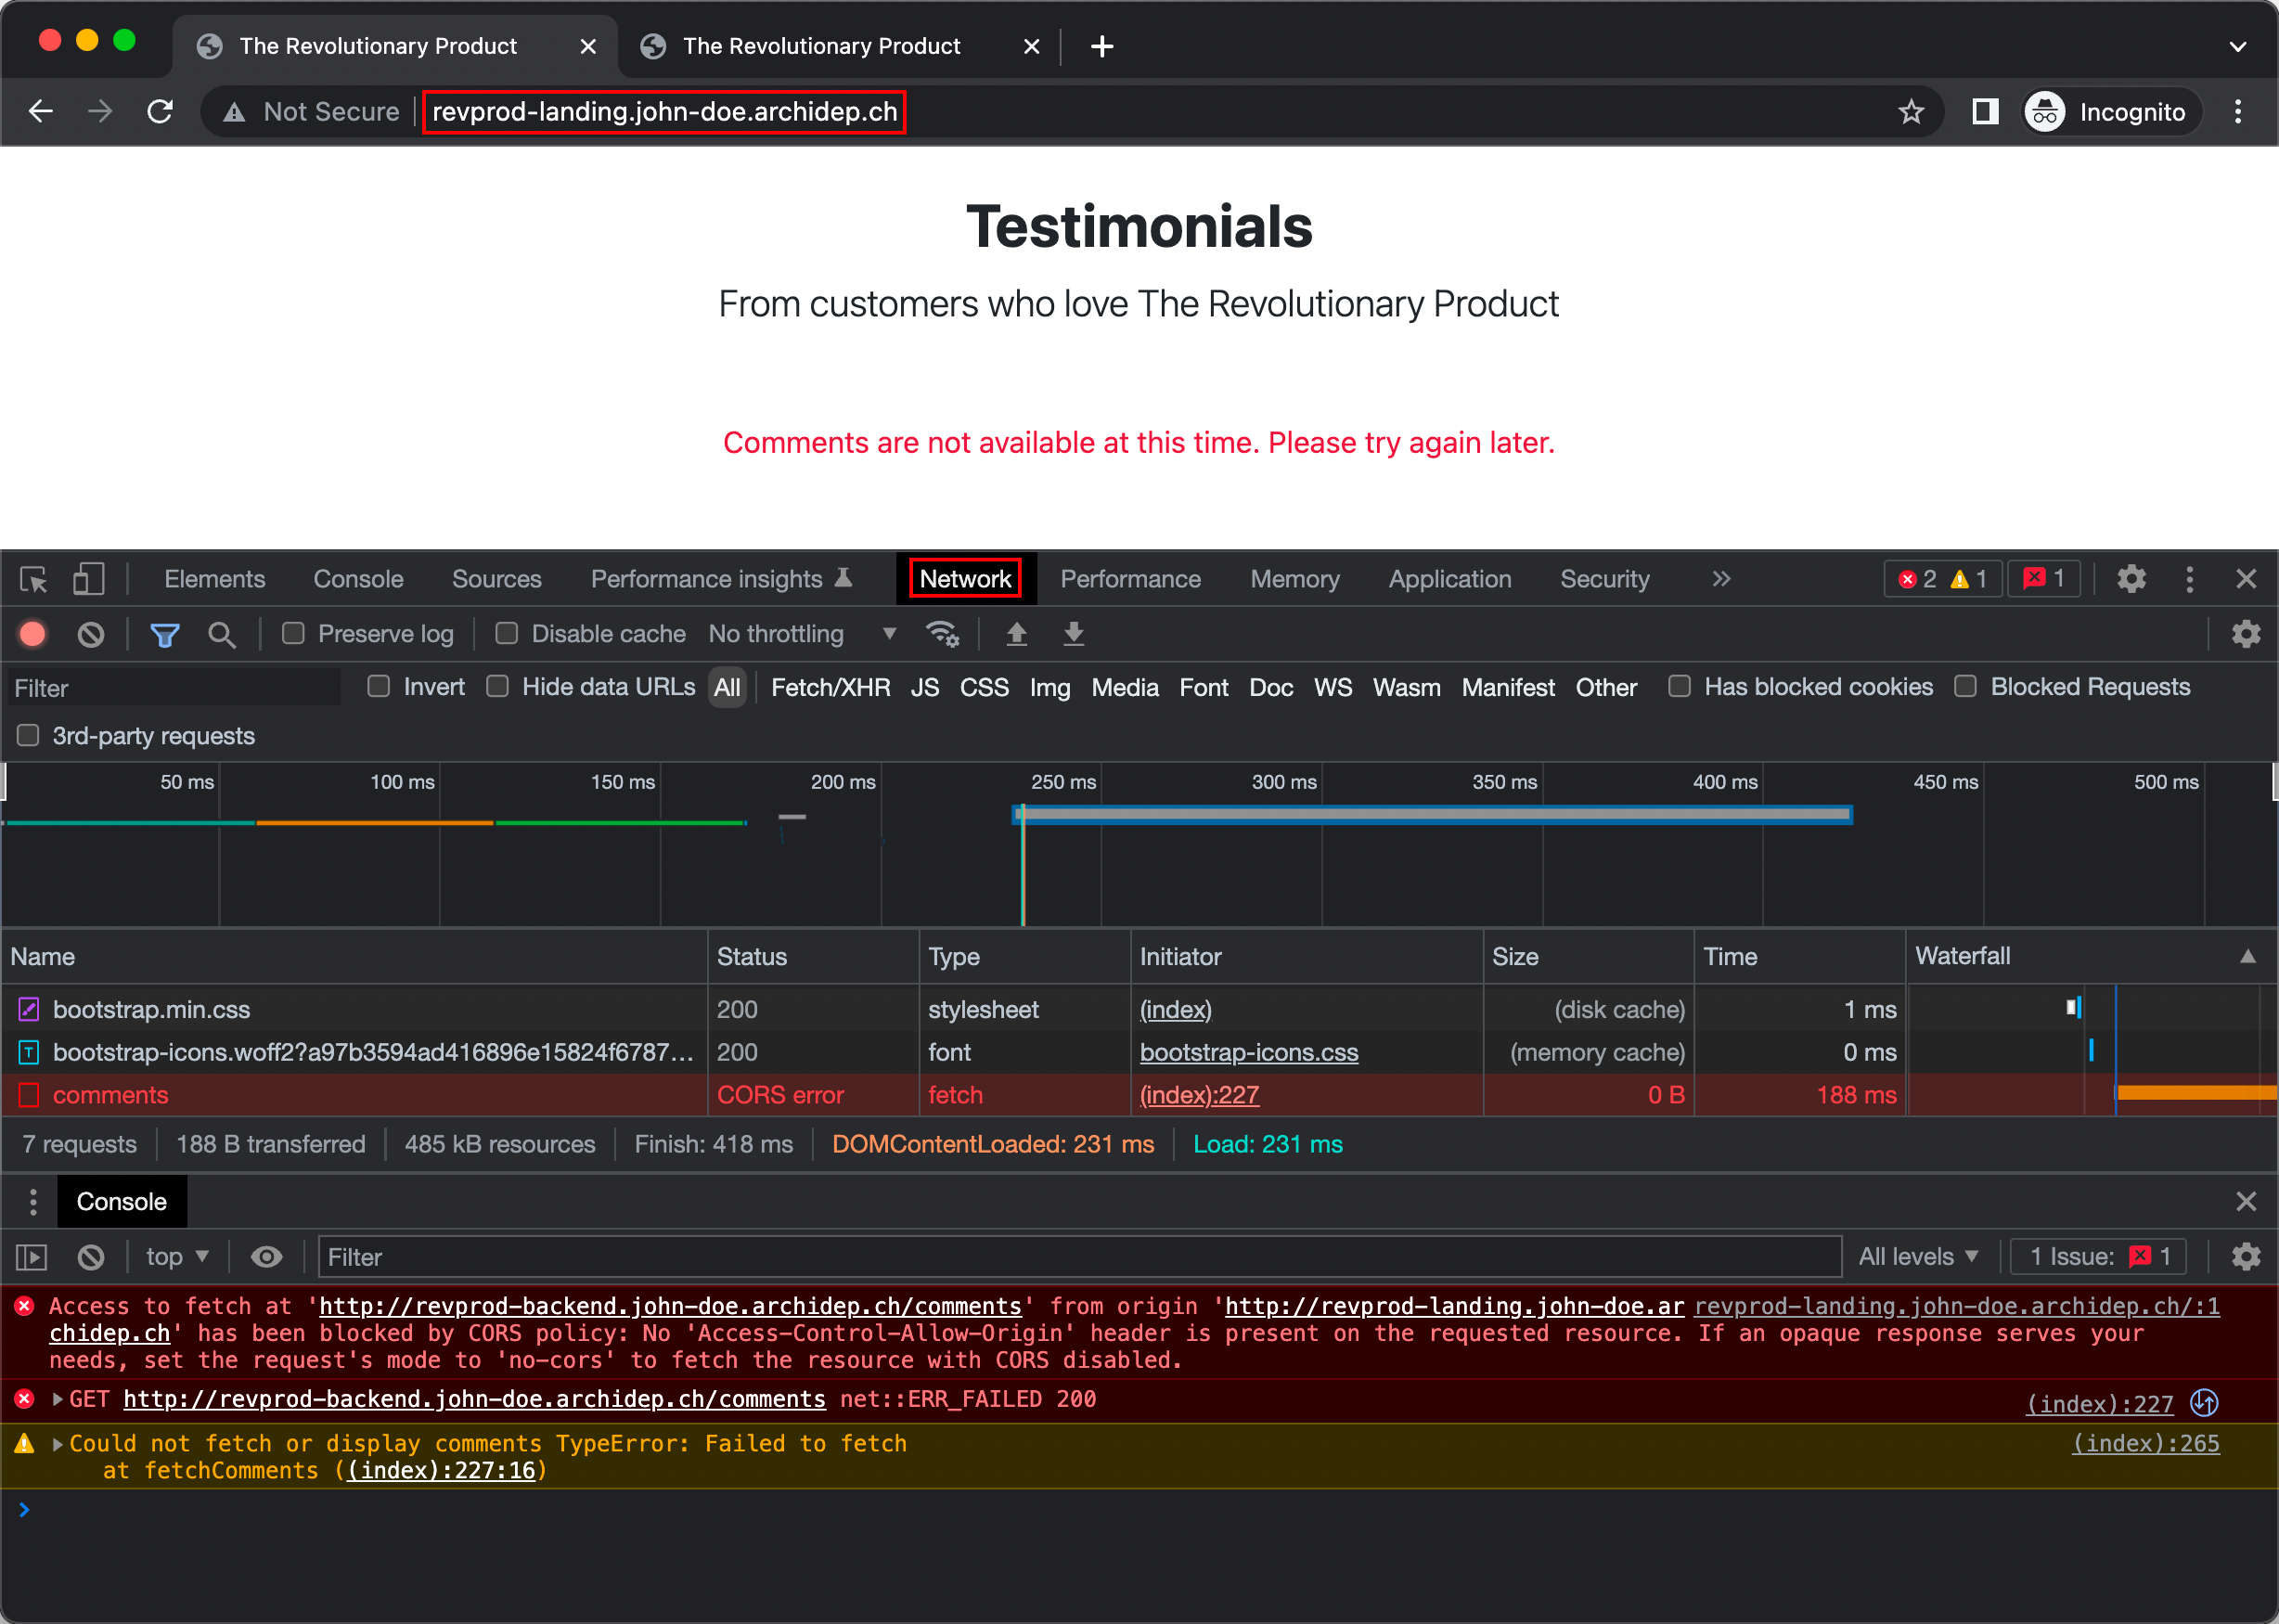
Task: Toggle the device toolbar
Action: (88, 579)
